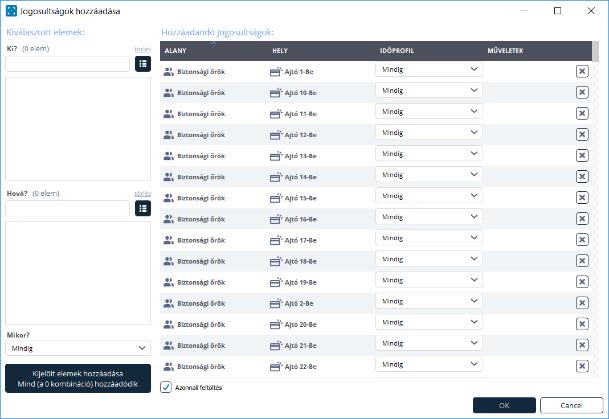Screen dimensions: 609x419
Task: Click inside the empty Hová? selection list
Action: 78,273
